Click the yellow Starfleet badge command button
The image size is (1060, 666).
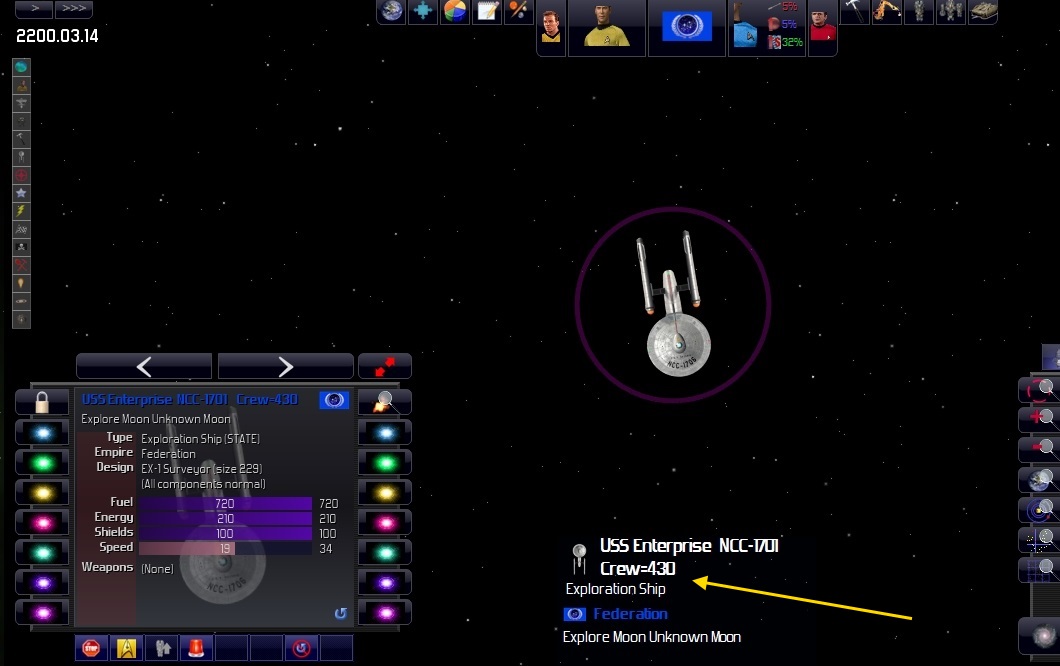coord(126,648)
